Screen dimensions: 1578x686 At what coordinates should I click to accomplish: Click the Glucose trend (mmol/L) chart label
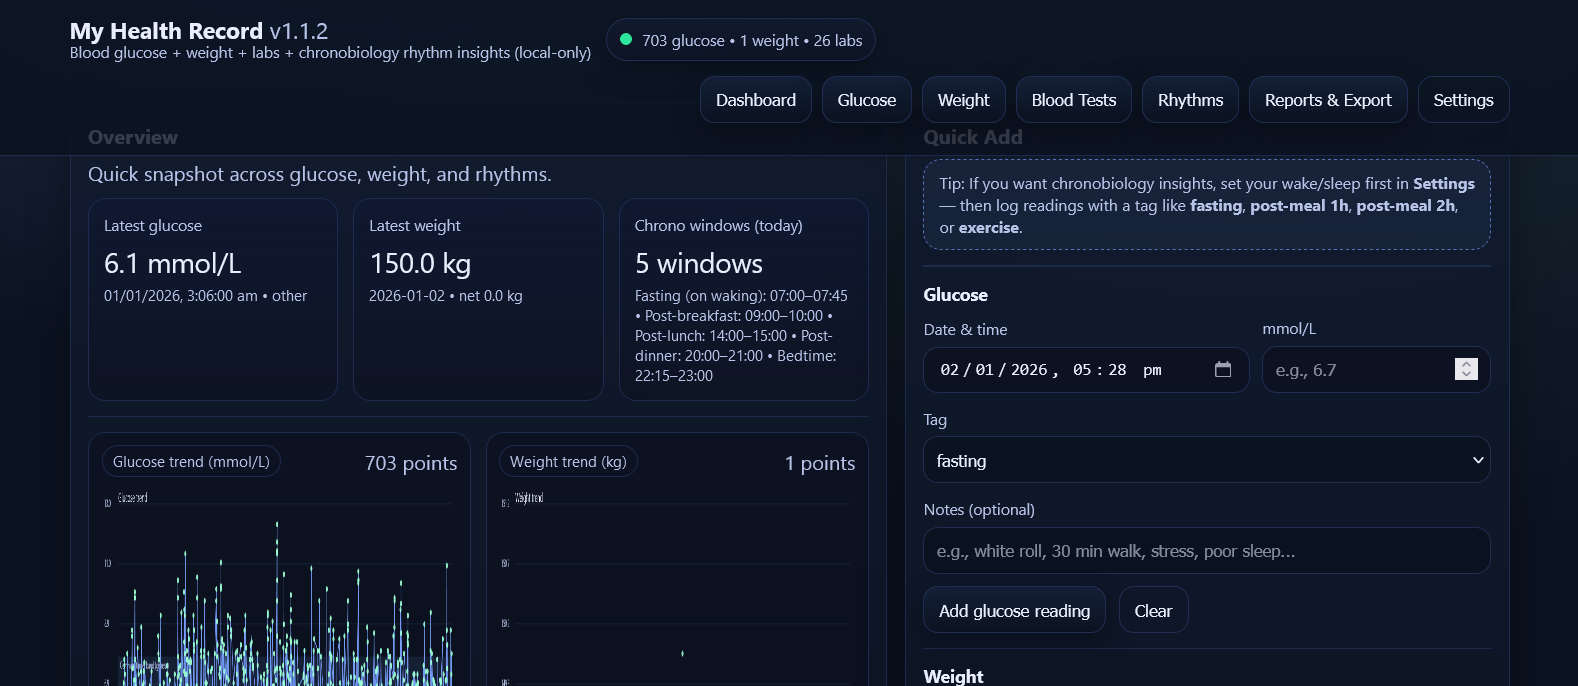pos(191,462)
